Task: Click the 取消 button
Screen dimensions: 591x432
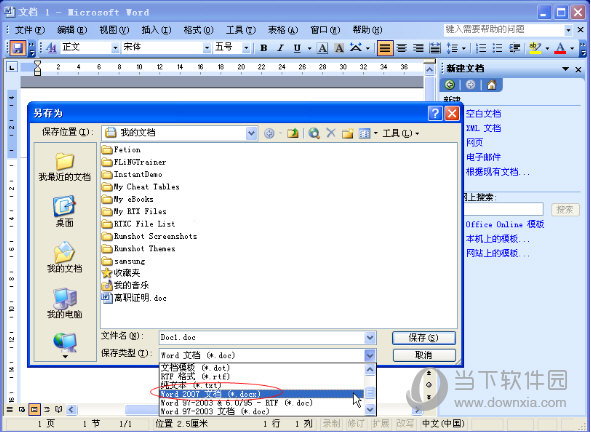Action: (424, 355)
